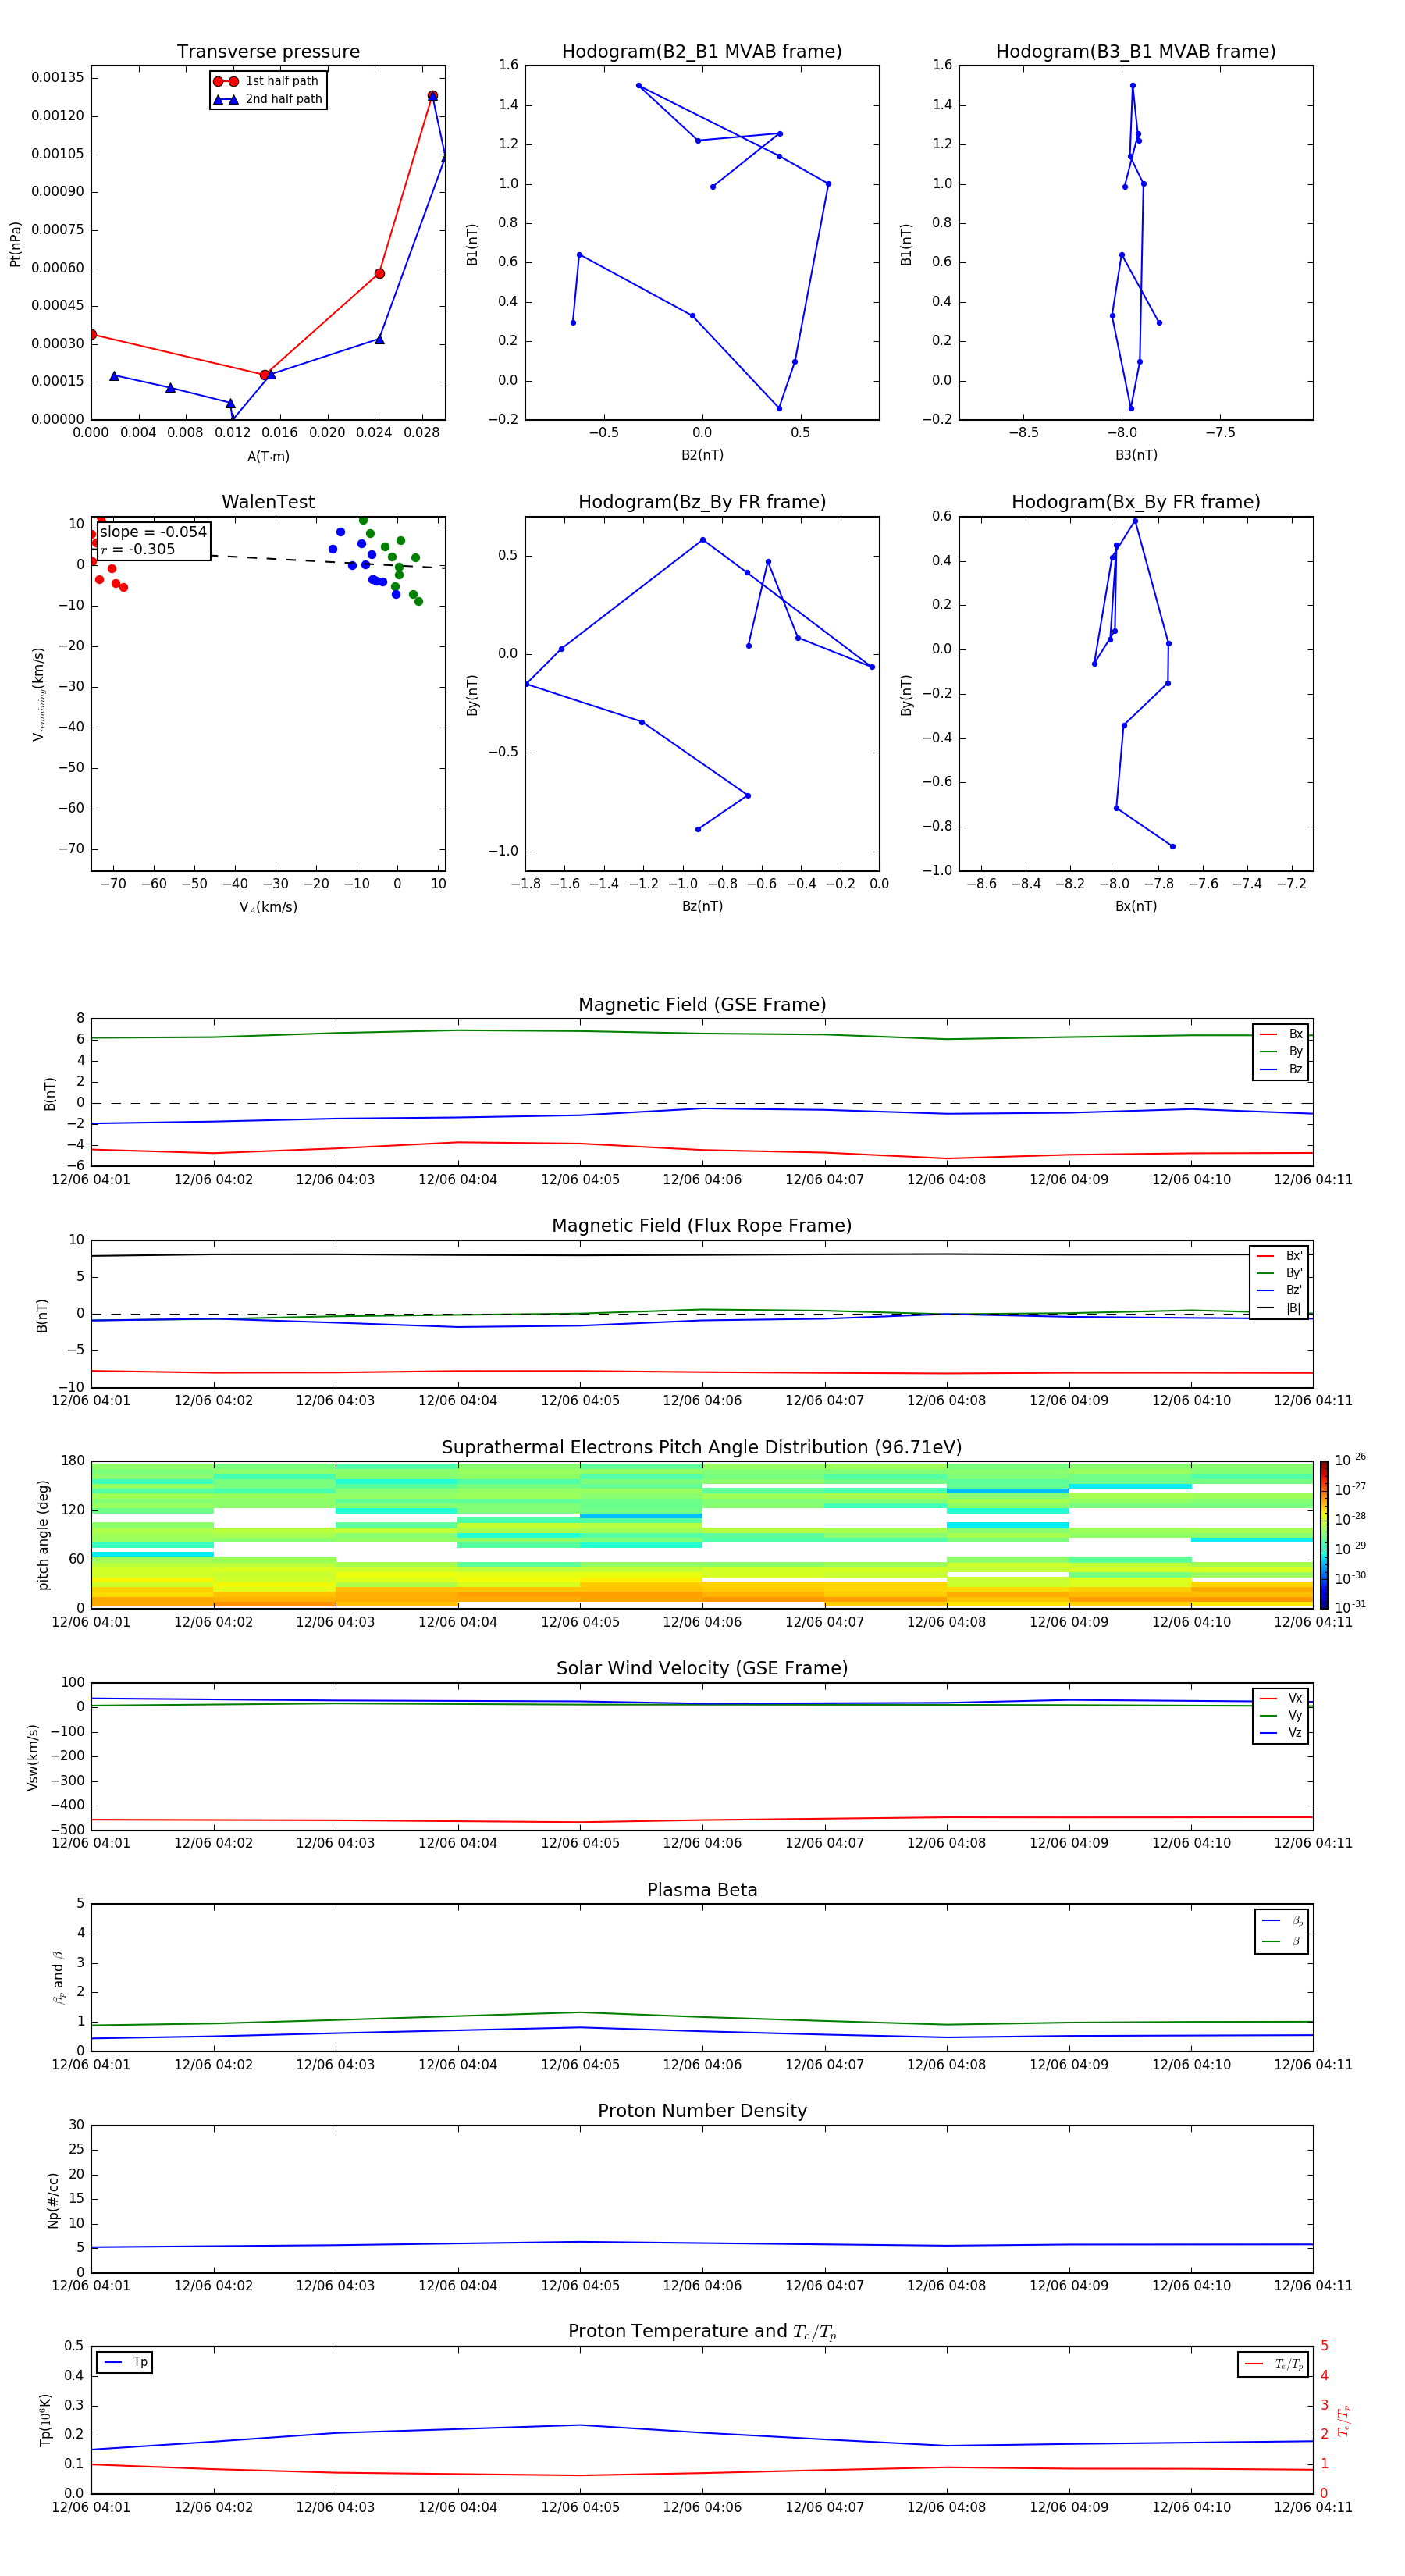Select the |B| entry in the Flux Rope legend
This screenshot has width=1405, height=2576.
click(1279, 1308)
